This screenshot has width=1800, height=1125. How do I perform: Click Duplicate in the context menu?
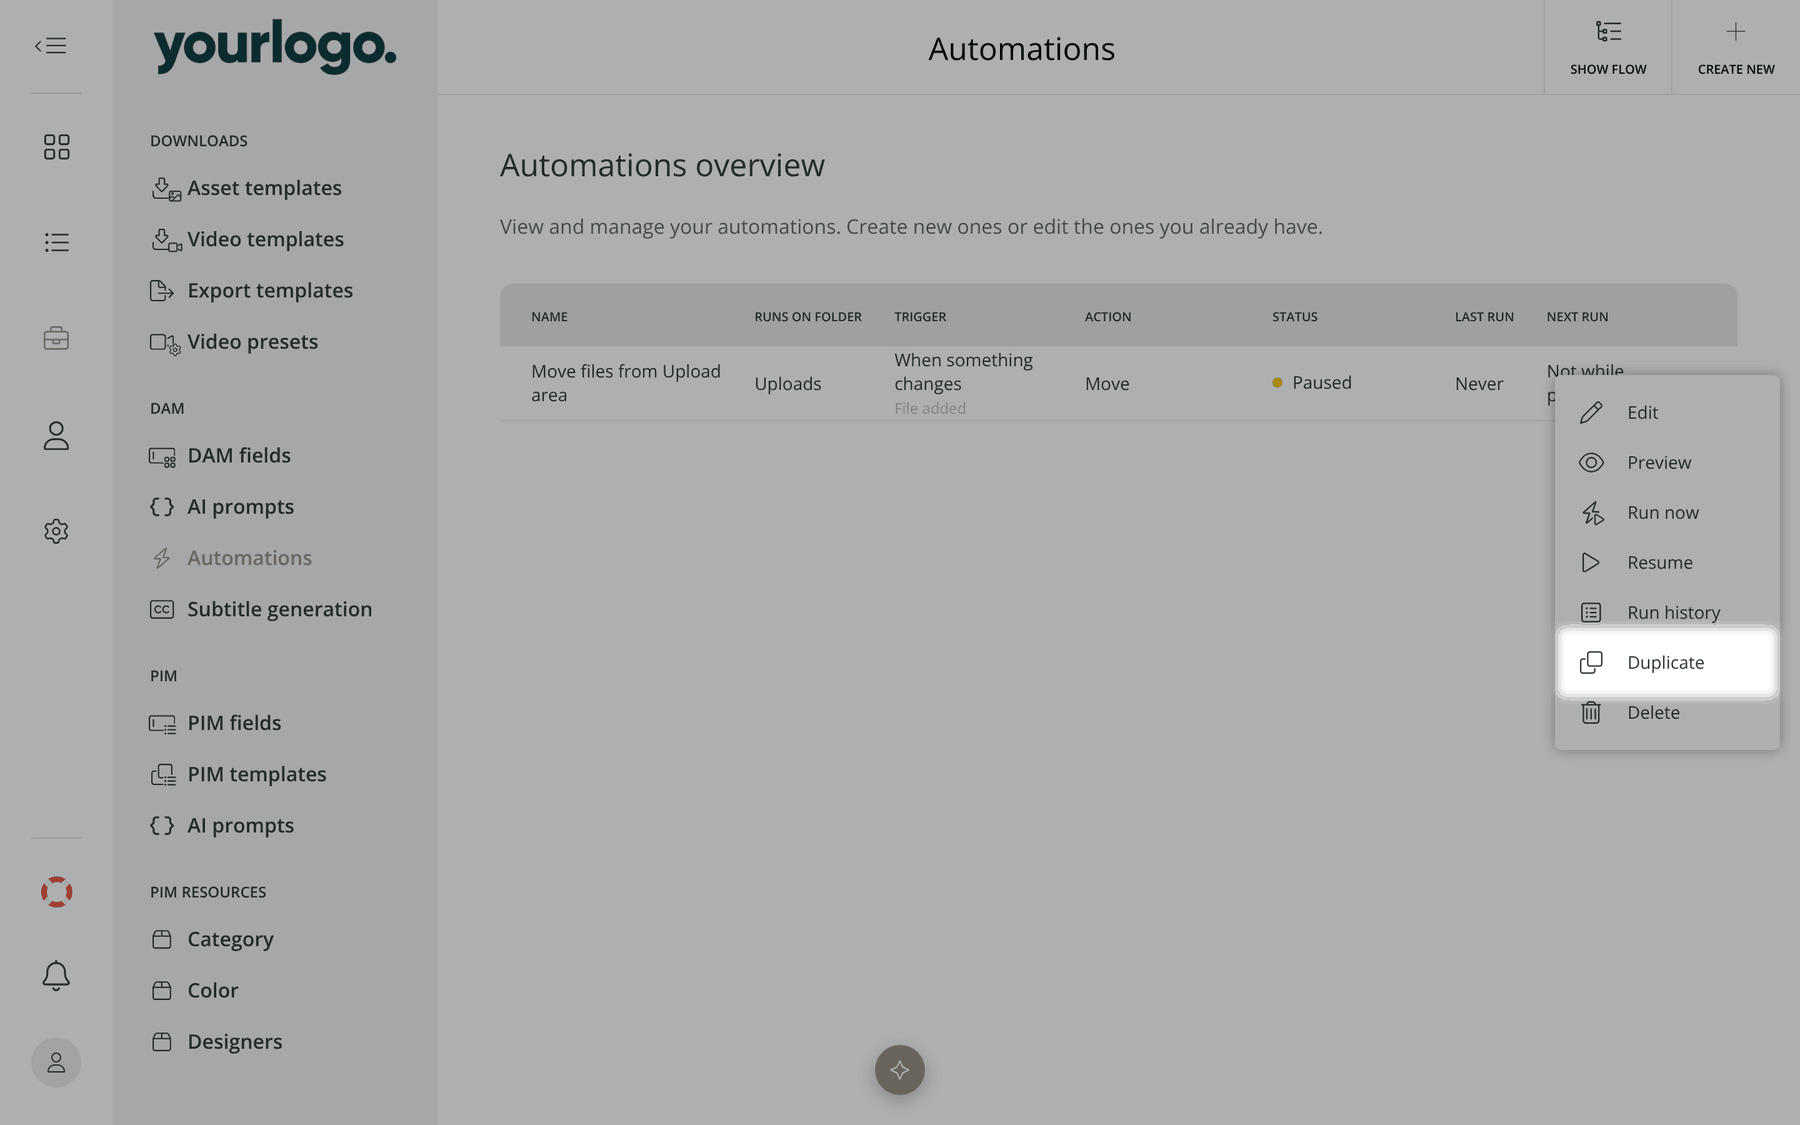[x=1667, y=662]
